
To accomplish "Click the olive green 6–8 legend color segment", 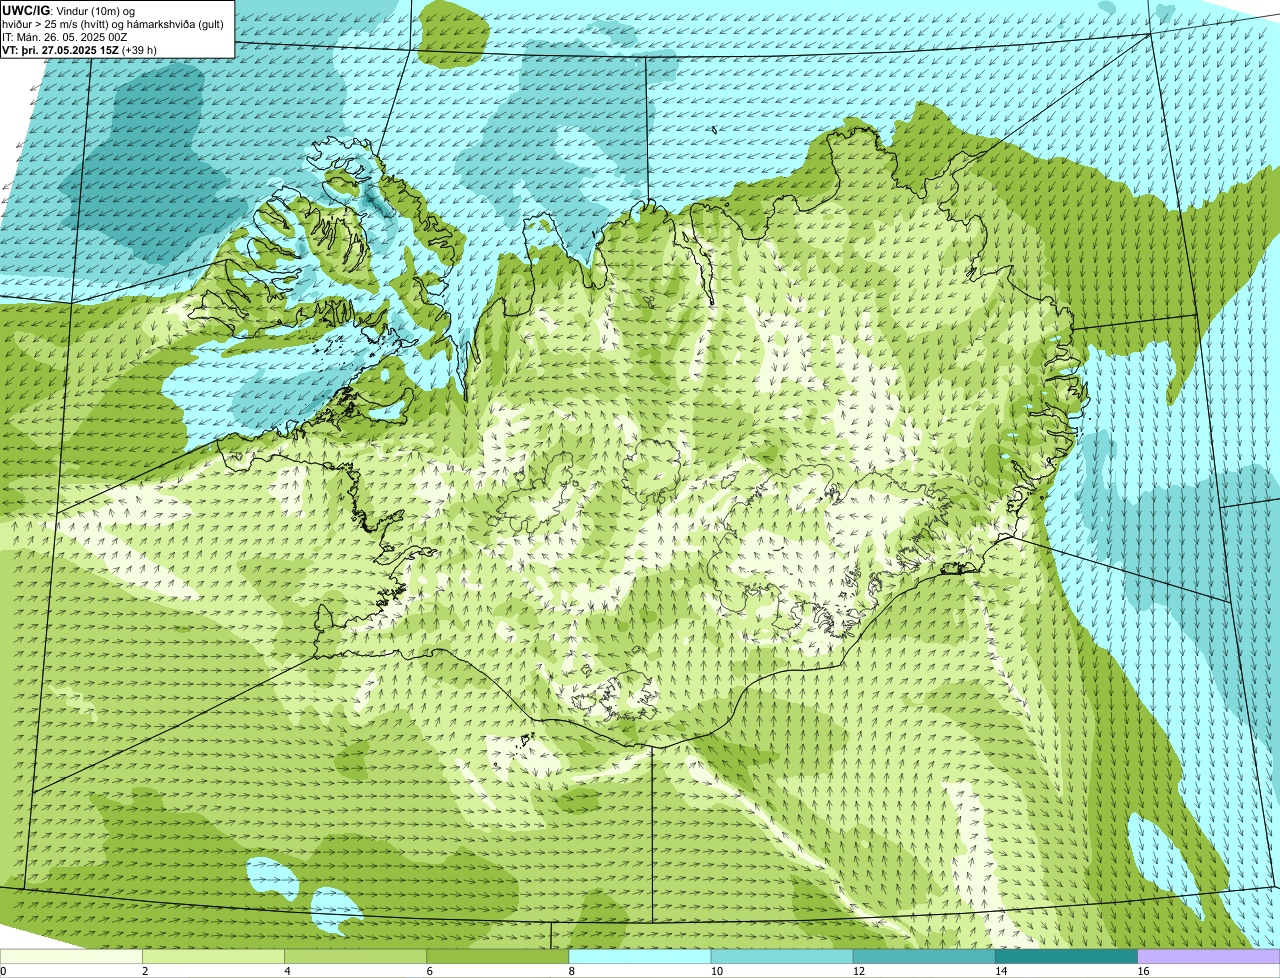I will click(497, 957).
